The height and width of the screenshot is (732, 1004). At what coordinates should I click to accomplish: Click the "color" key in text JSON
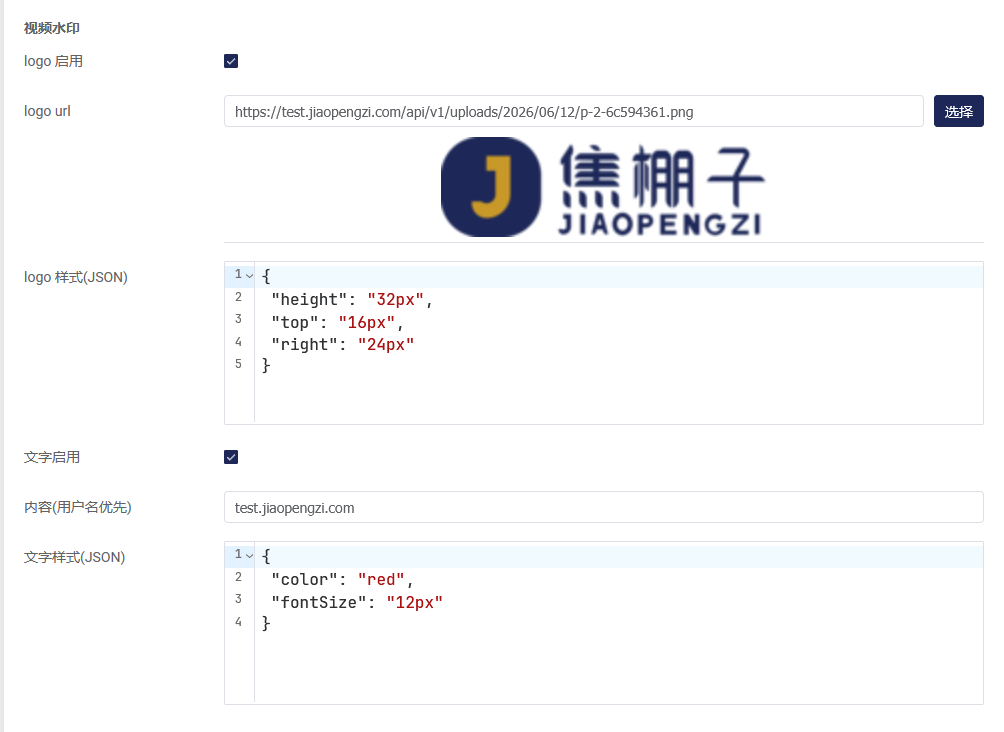point(305,580)
